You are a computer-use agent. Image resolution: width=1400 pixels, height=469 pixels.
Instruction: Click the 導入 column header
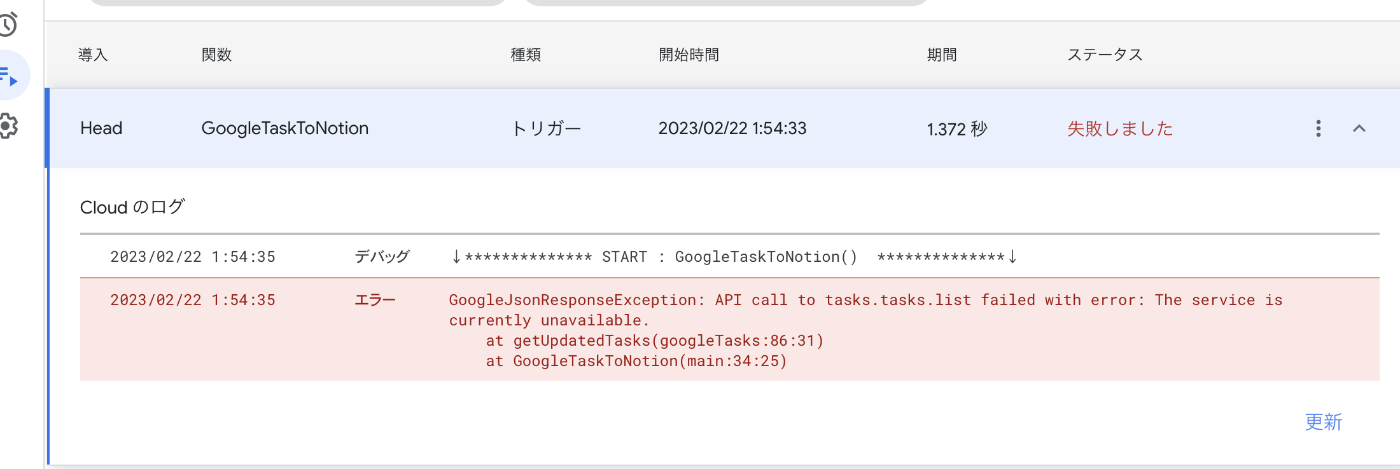point(93,55)
